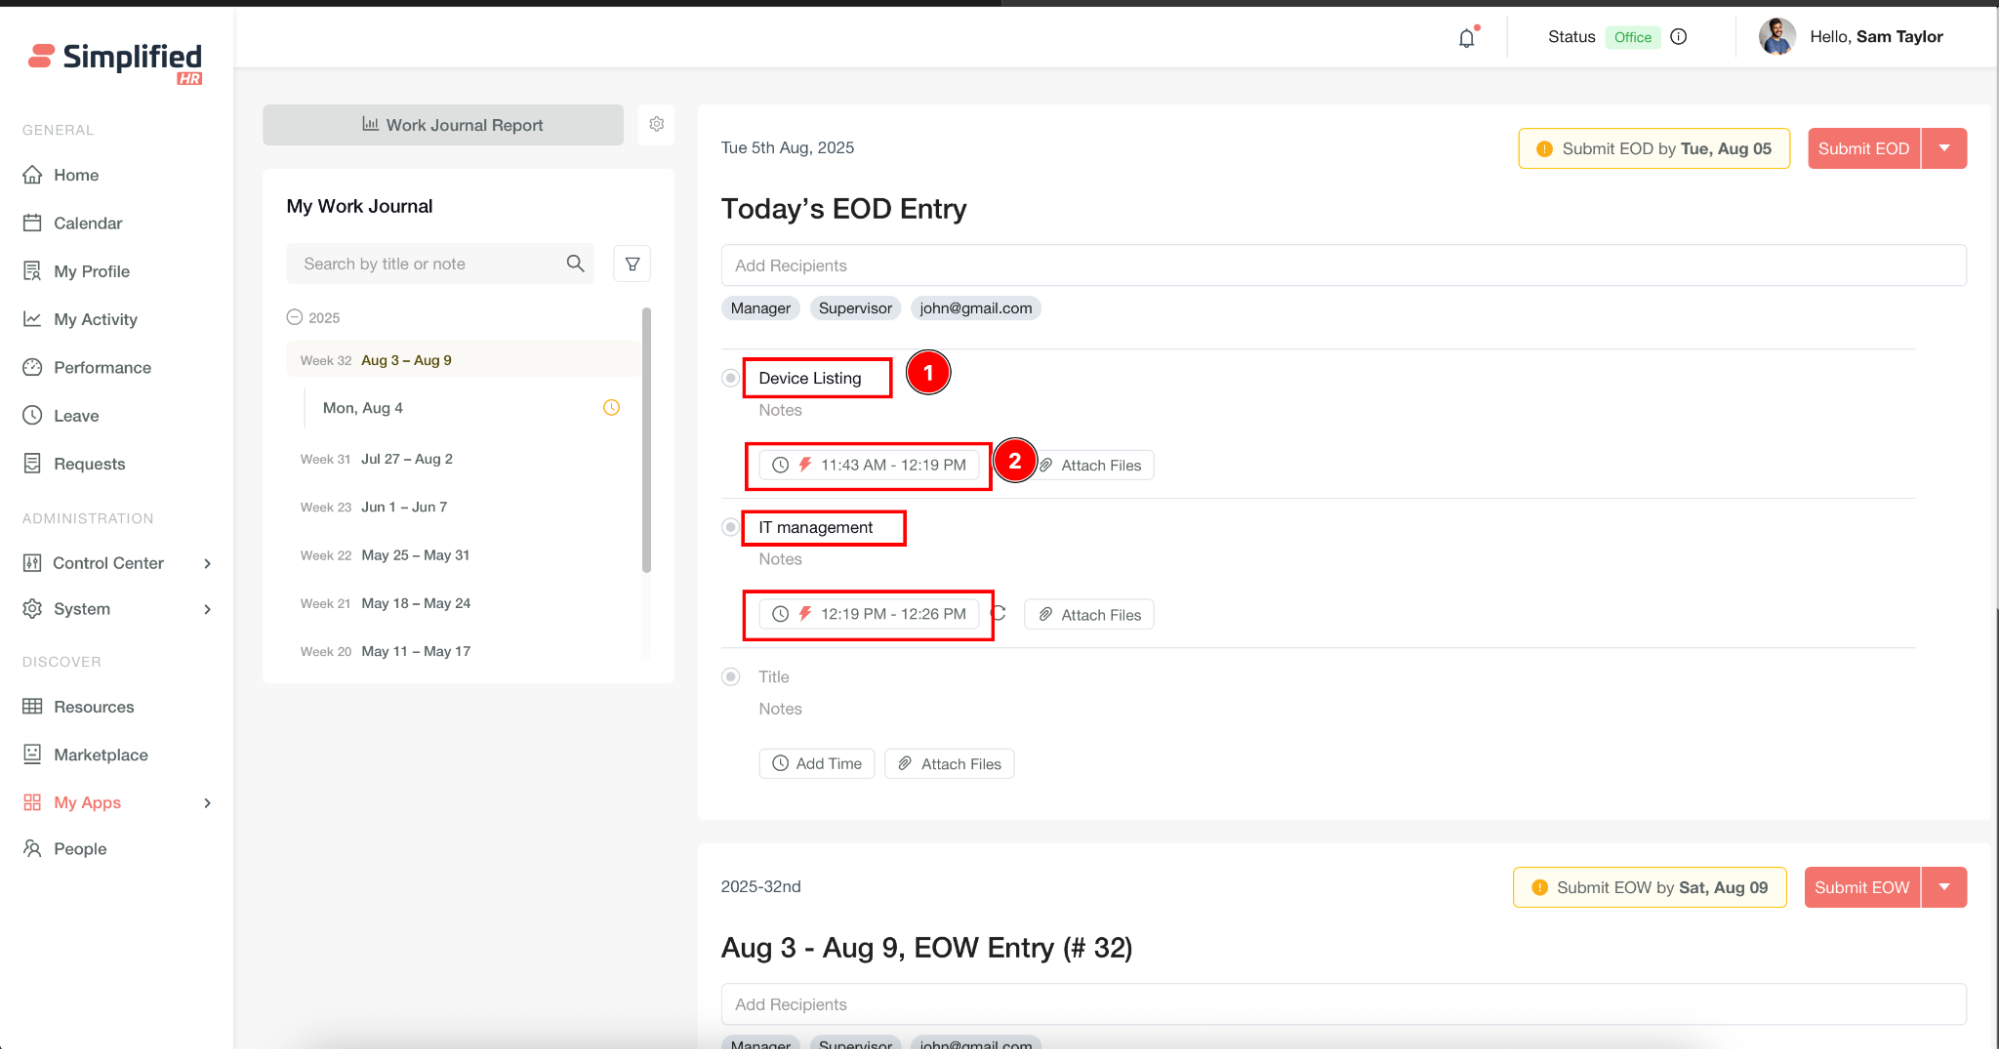This screenshot has height=1050, width=1999.
Task: Click the EOD Add Recipients field
Action: pyautogui.click(x=1343, y=266)
